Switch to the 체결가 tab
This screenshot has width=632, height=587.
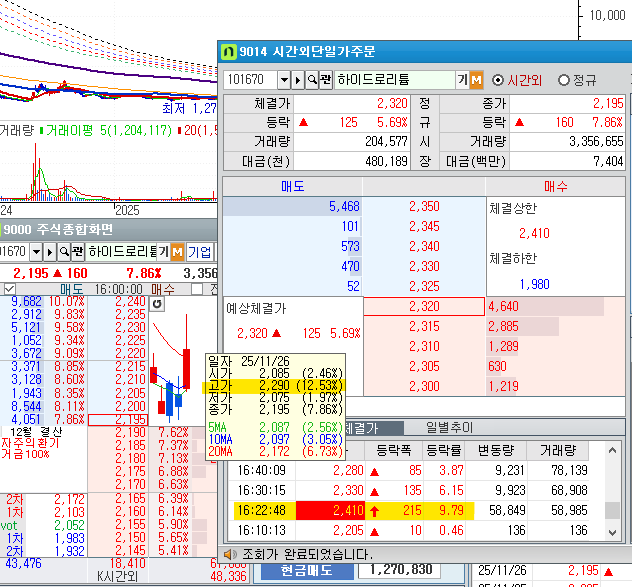(x=360, y=427)
